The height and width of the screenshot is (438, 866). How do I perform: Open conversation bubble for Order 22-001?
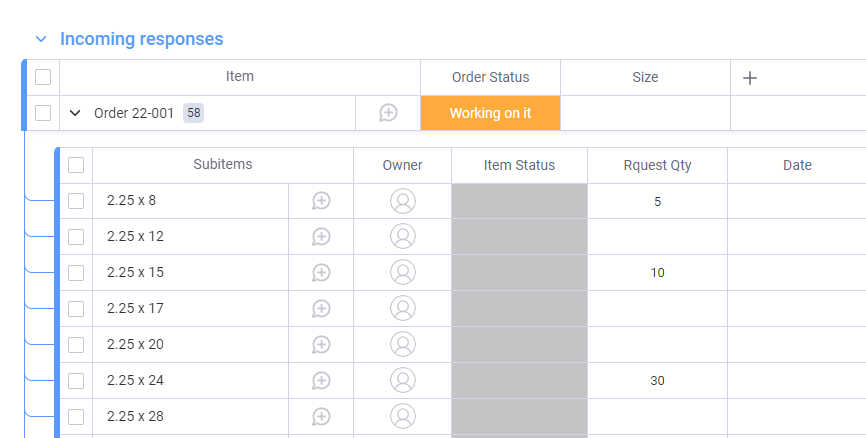(x=388, y=113)
